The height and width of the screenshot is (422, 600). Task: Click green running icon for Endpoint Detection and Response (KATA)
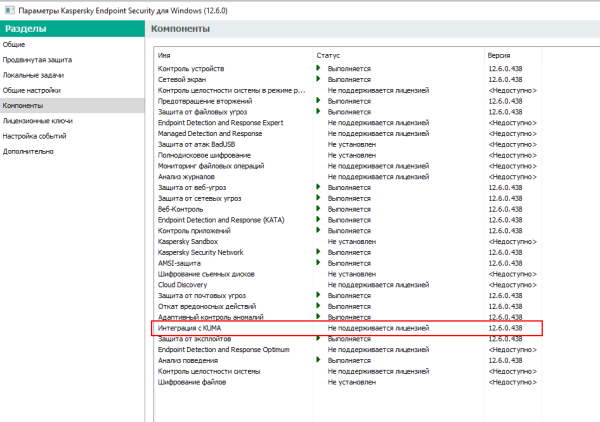318,220
